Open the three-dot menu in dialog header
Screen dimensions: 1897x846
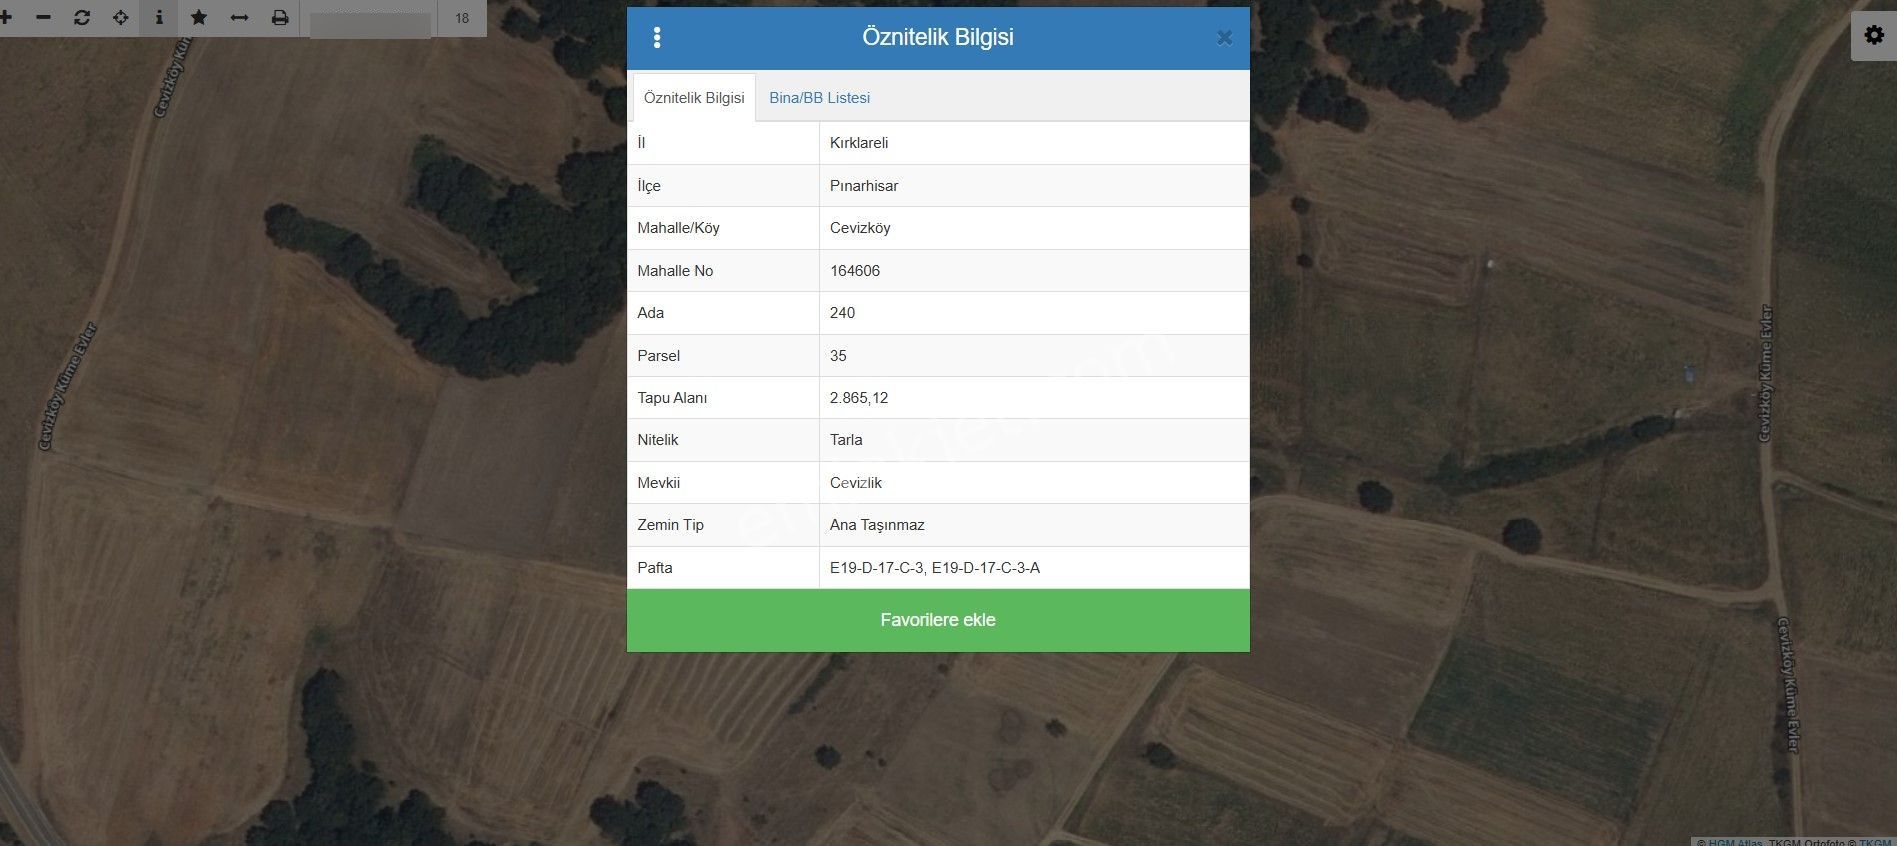coord(657,38)
